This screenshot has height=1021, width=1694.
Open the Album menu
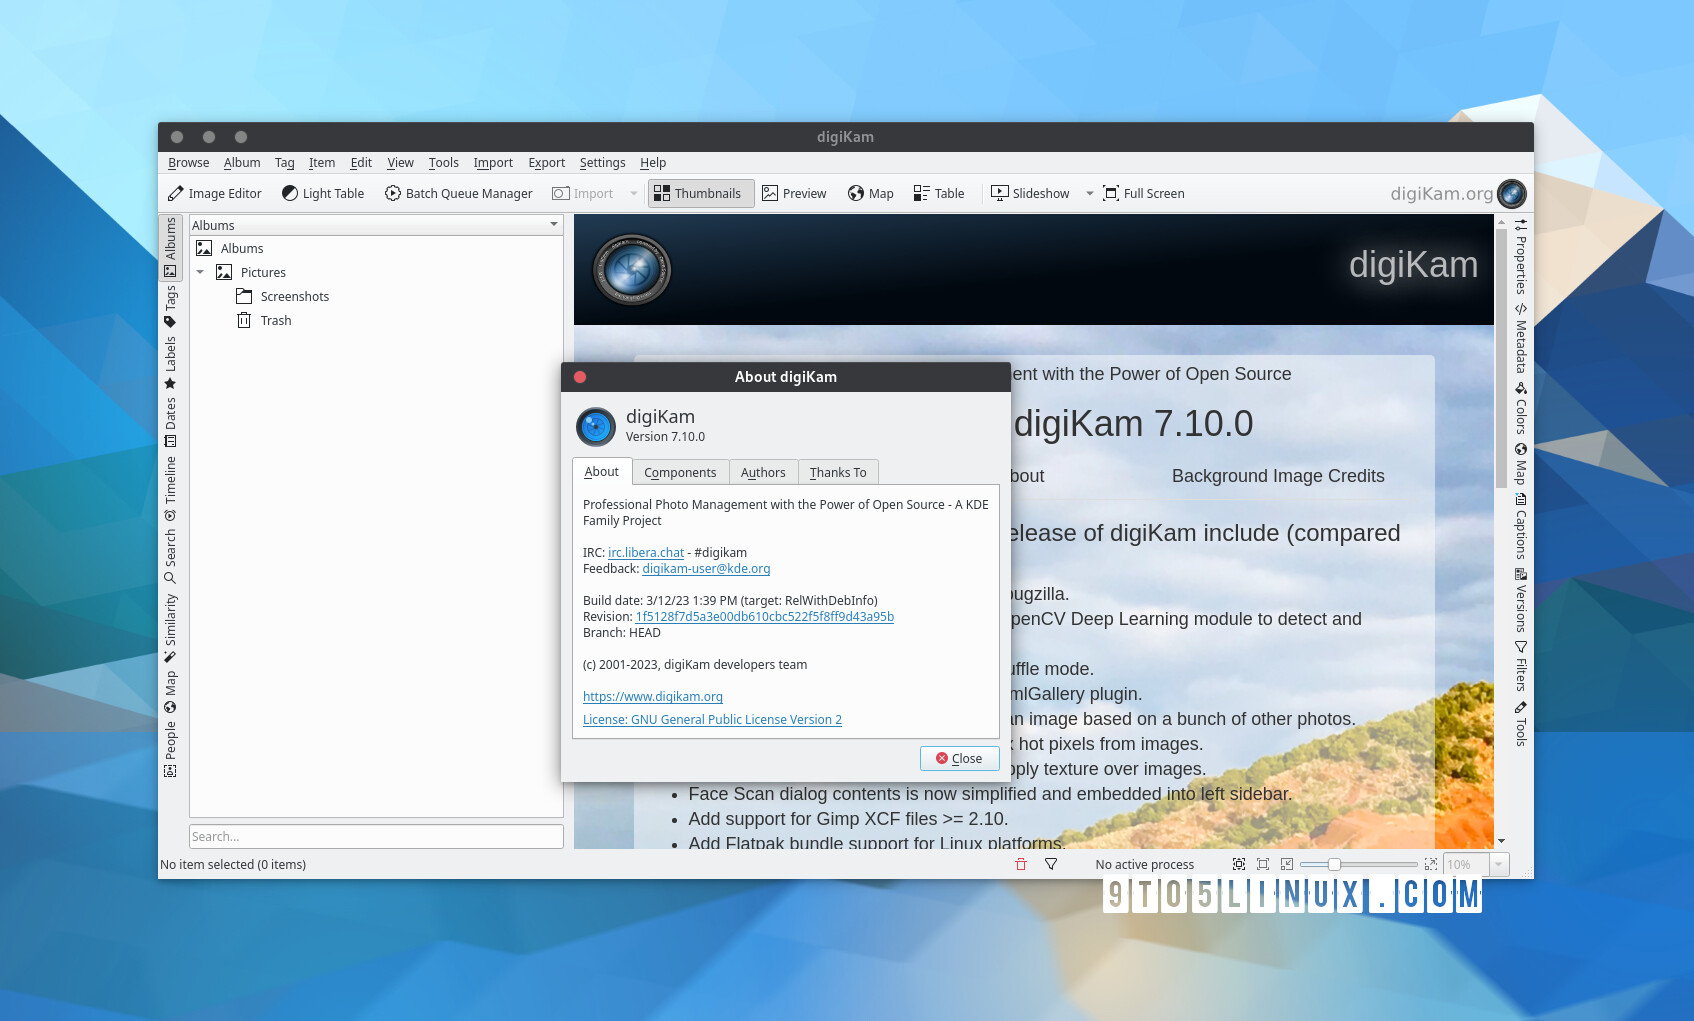tap(242, 163)
